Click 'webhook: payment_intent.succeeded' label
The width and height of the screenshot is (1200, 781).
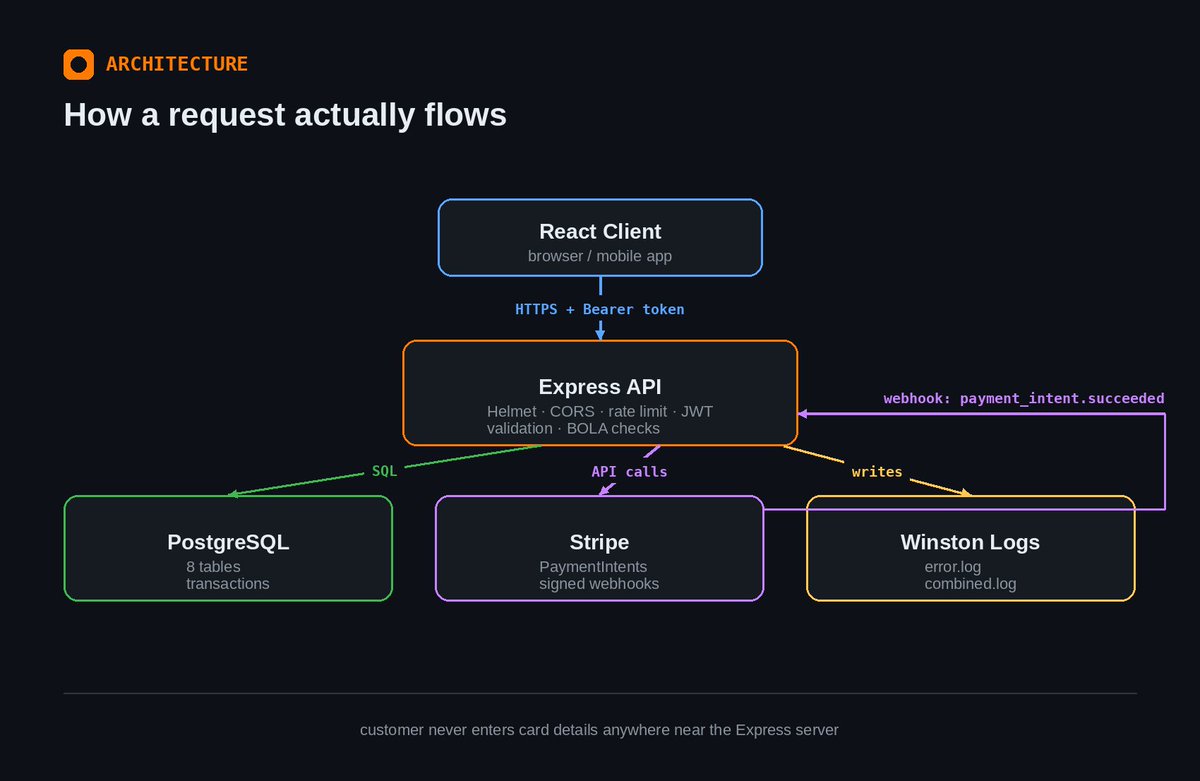1024,398
